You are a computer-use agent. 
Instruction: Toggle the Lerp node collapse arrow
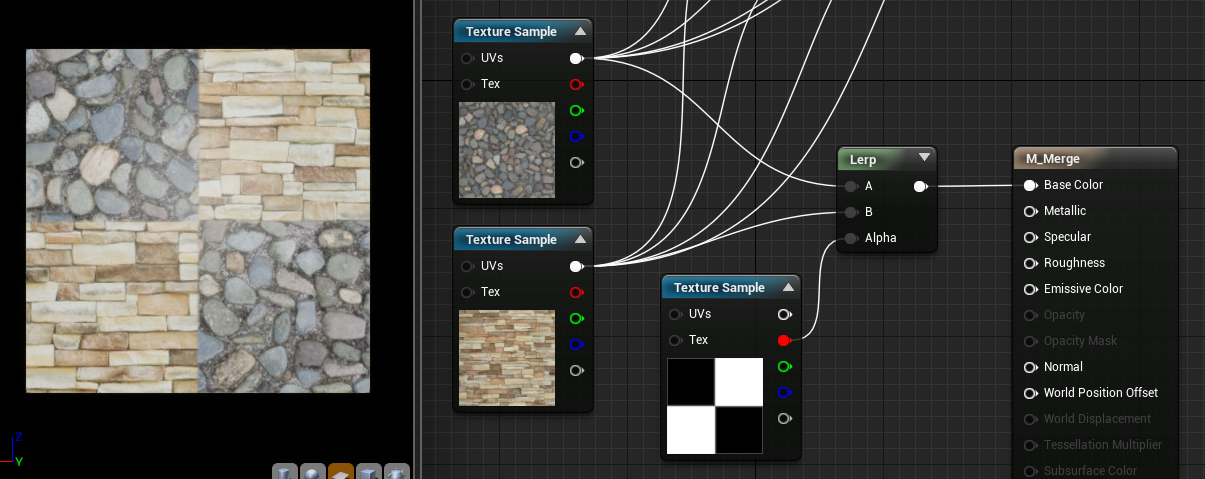pyautogui.click(x=925, y=158)
